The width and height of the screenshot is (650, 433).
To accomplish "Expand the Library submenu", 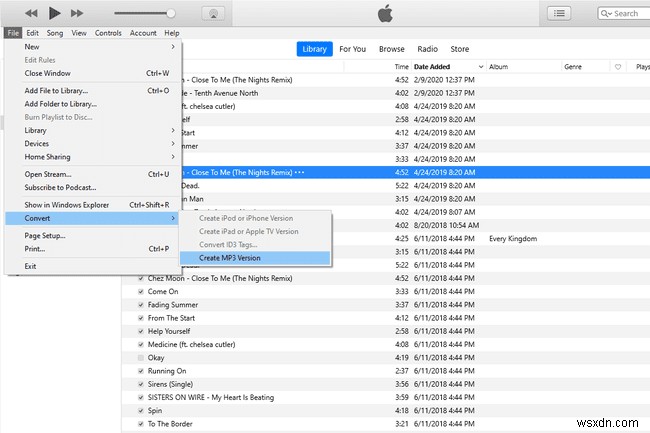I will click(x=93, y=131).
